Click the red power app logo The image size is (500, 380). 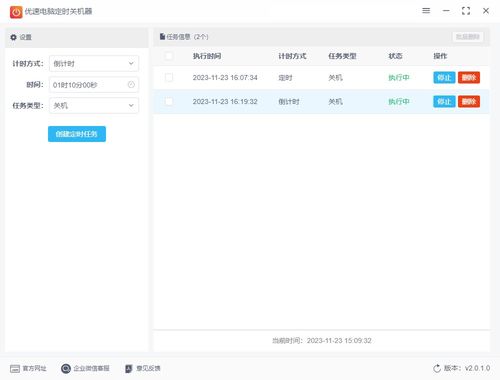click(x=16, y=12)
